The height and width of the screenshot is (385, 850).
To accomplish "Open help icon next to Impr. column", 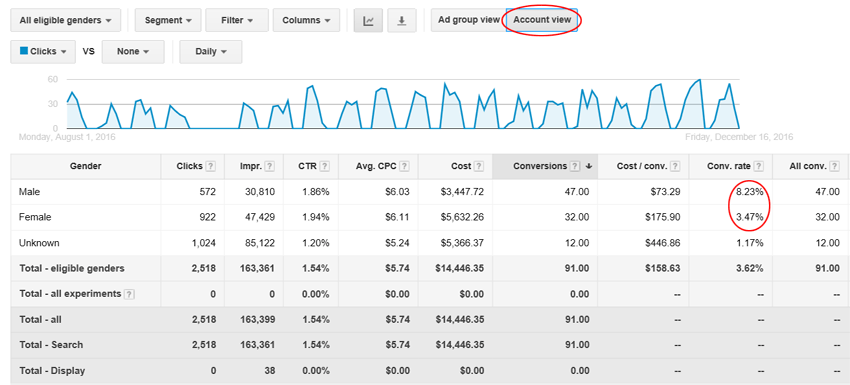I will pos(269,167).
